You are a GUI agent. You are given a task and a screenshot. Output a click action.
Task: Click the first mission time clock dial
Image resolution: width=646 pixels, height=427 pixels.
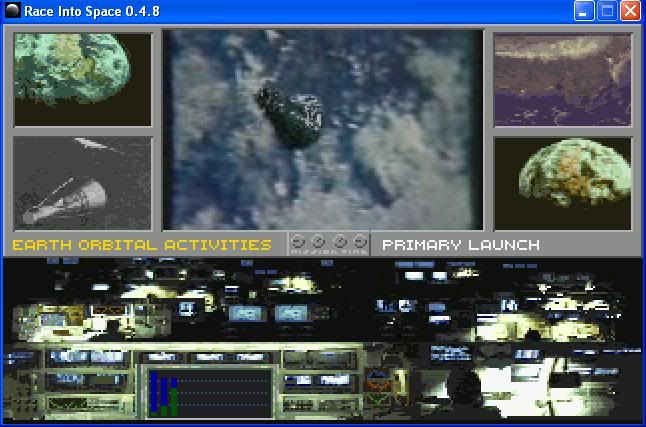pos(298,241)
